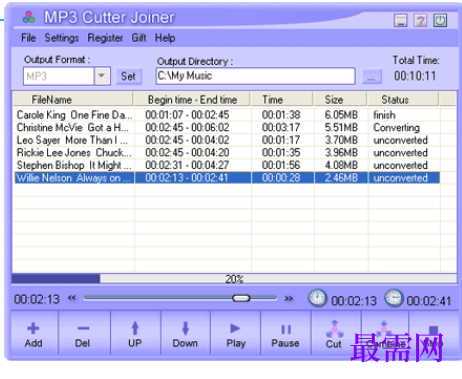Click the minimize window icon in title bar
Viewport: 462px width, 379px height.
[x=401, y=21]
